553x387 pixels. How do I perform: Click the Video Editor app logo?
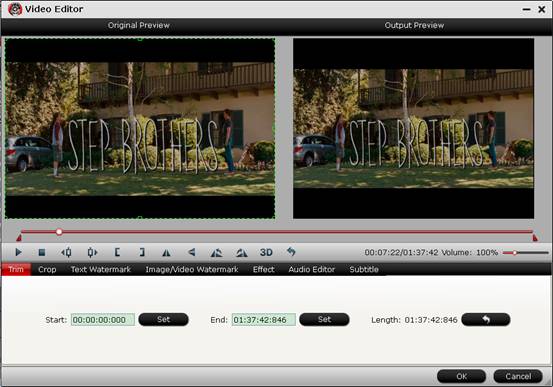pos(15,9)
